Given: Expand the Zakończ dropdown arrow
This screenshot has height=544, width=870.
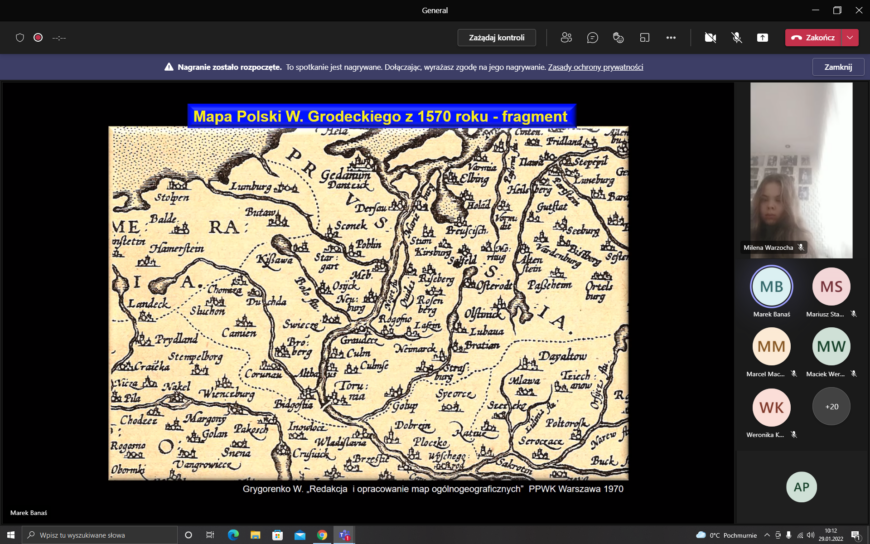Looking at the screenshot, I should [850, 38].
